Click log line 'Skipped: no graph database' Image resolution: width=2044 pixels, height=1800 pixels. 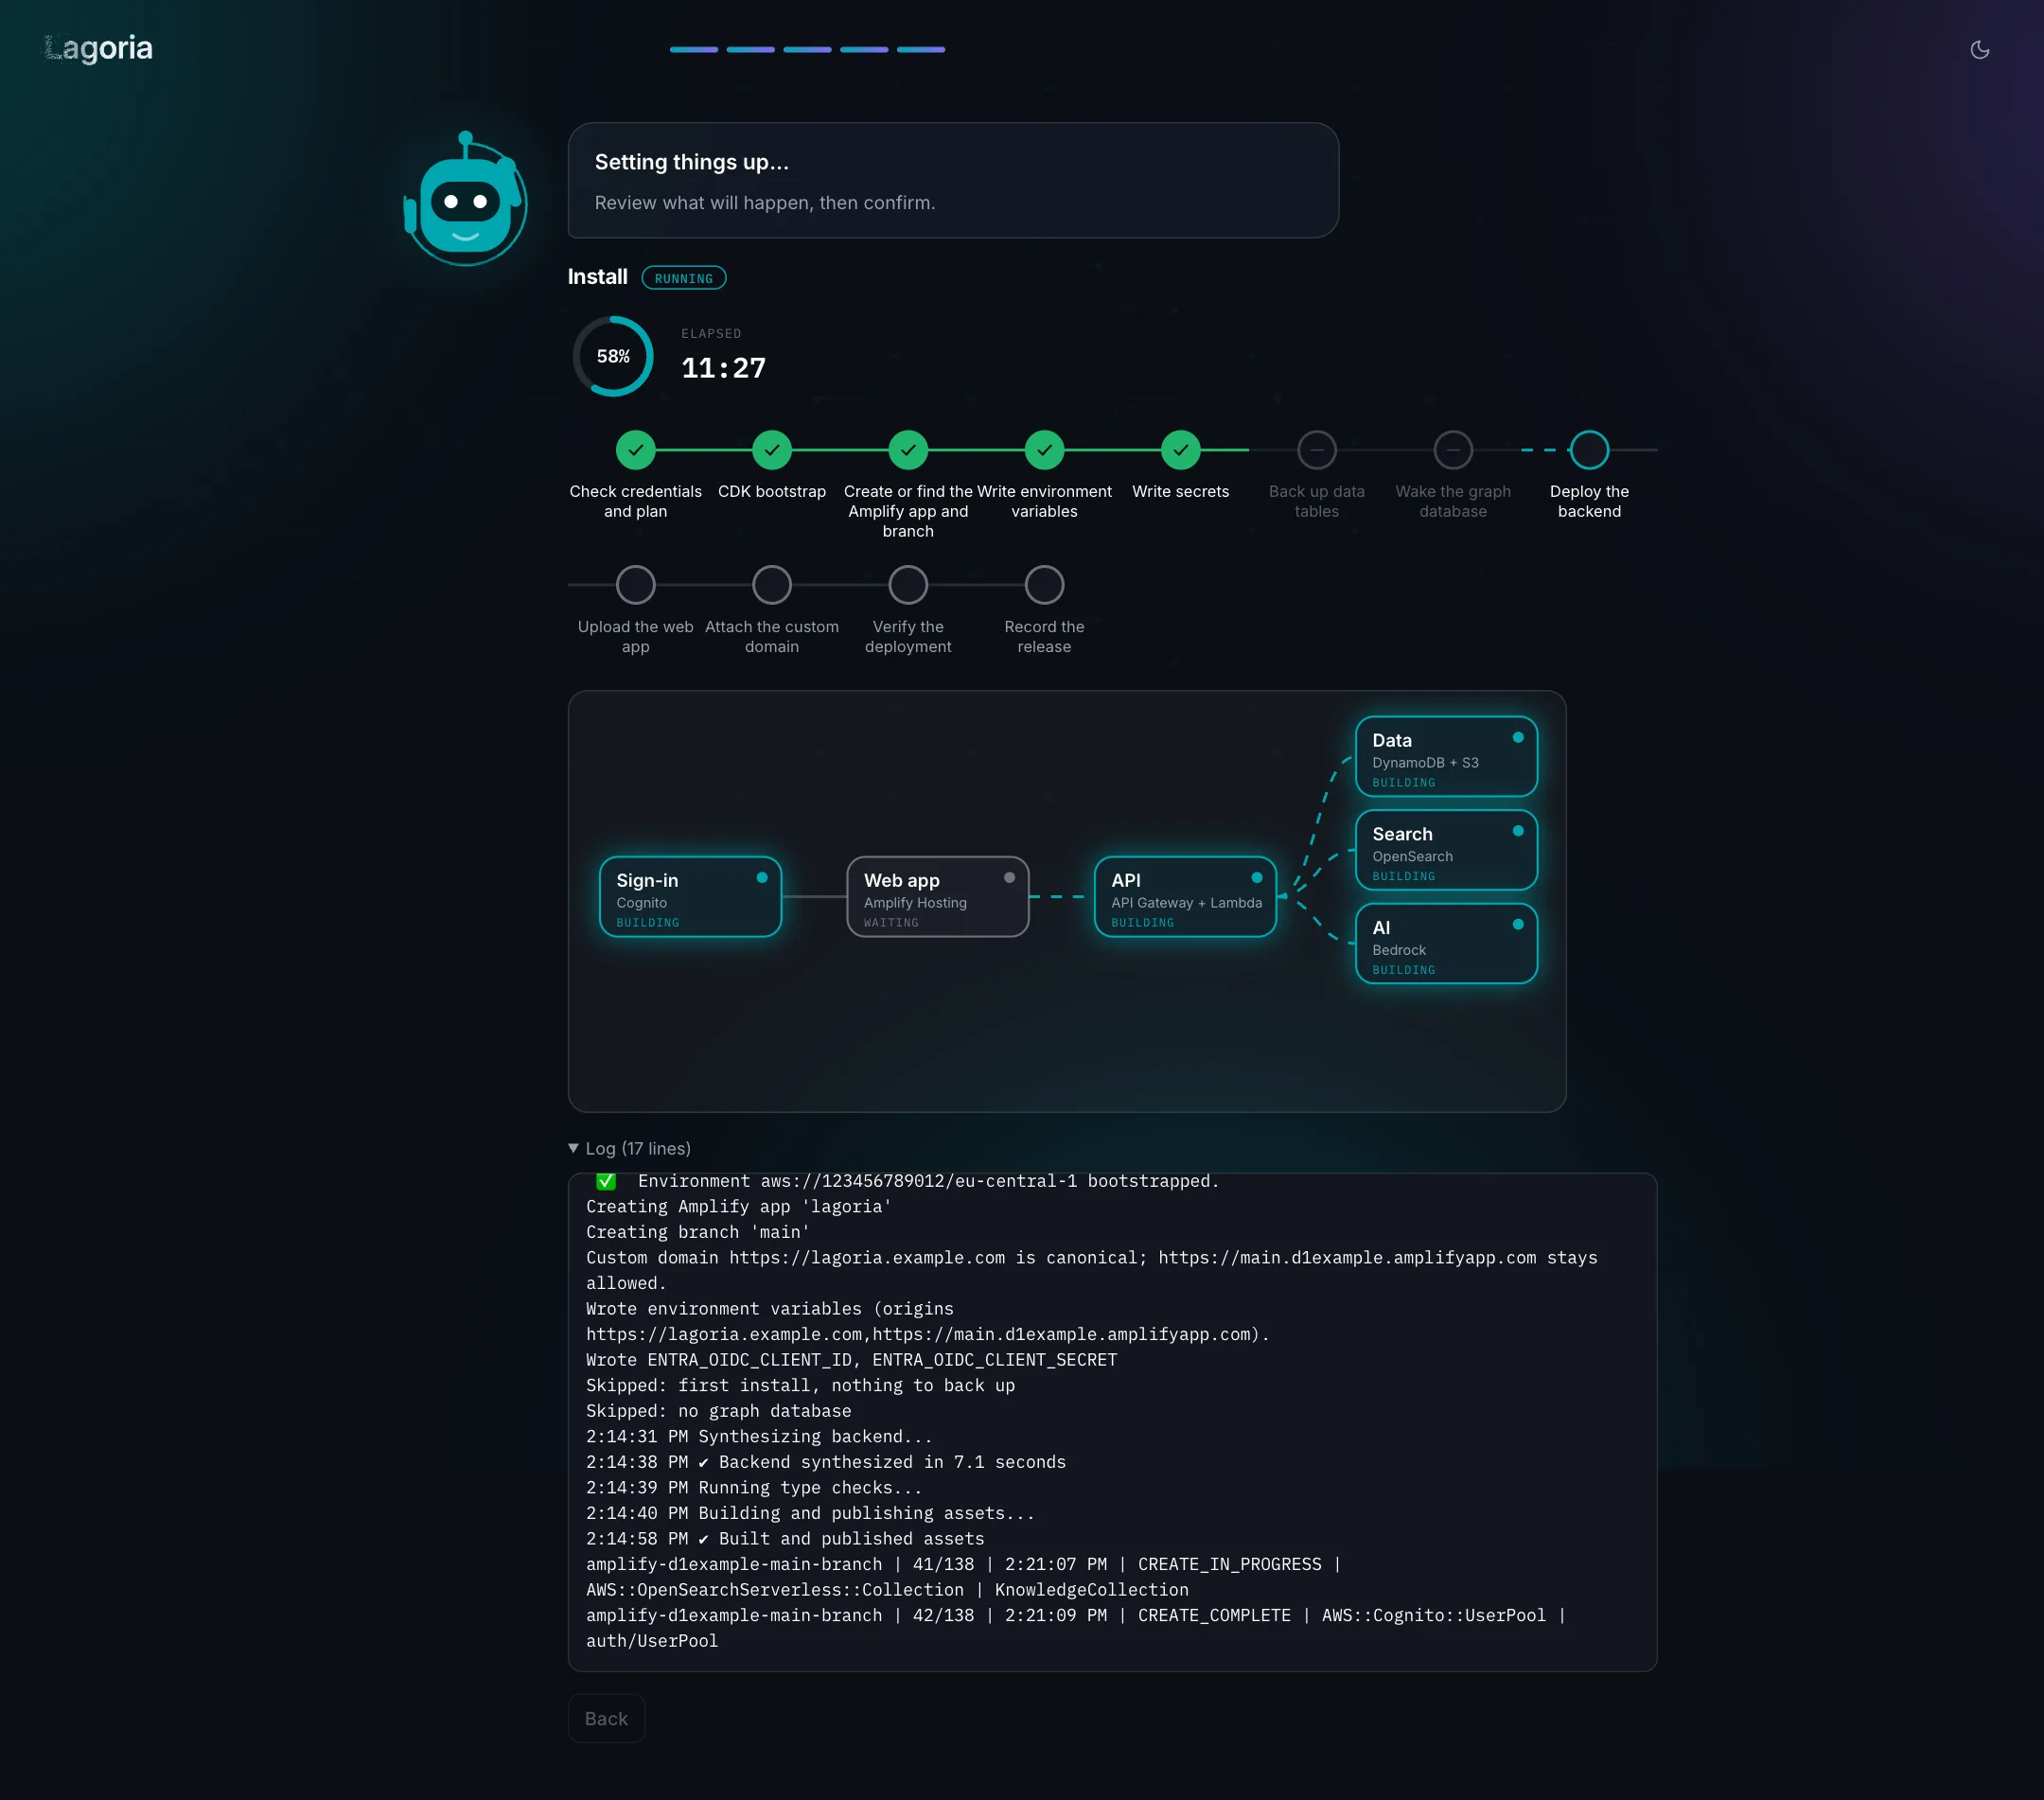(x=719, y=1411)
